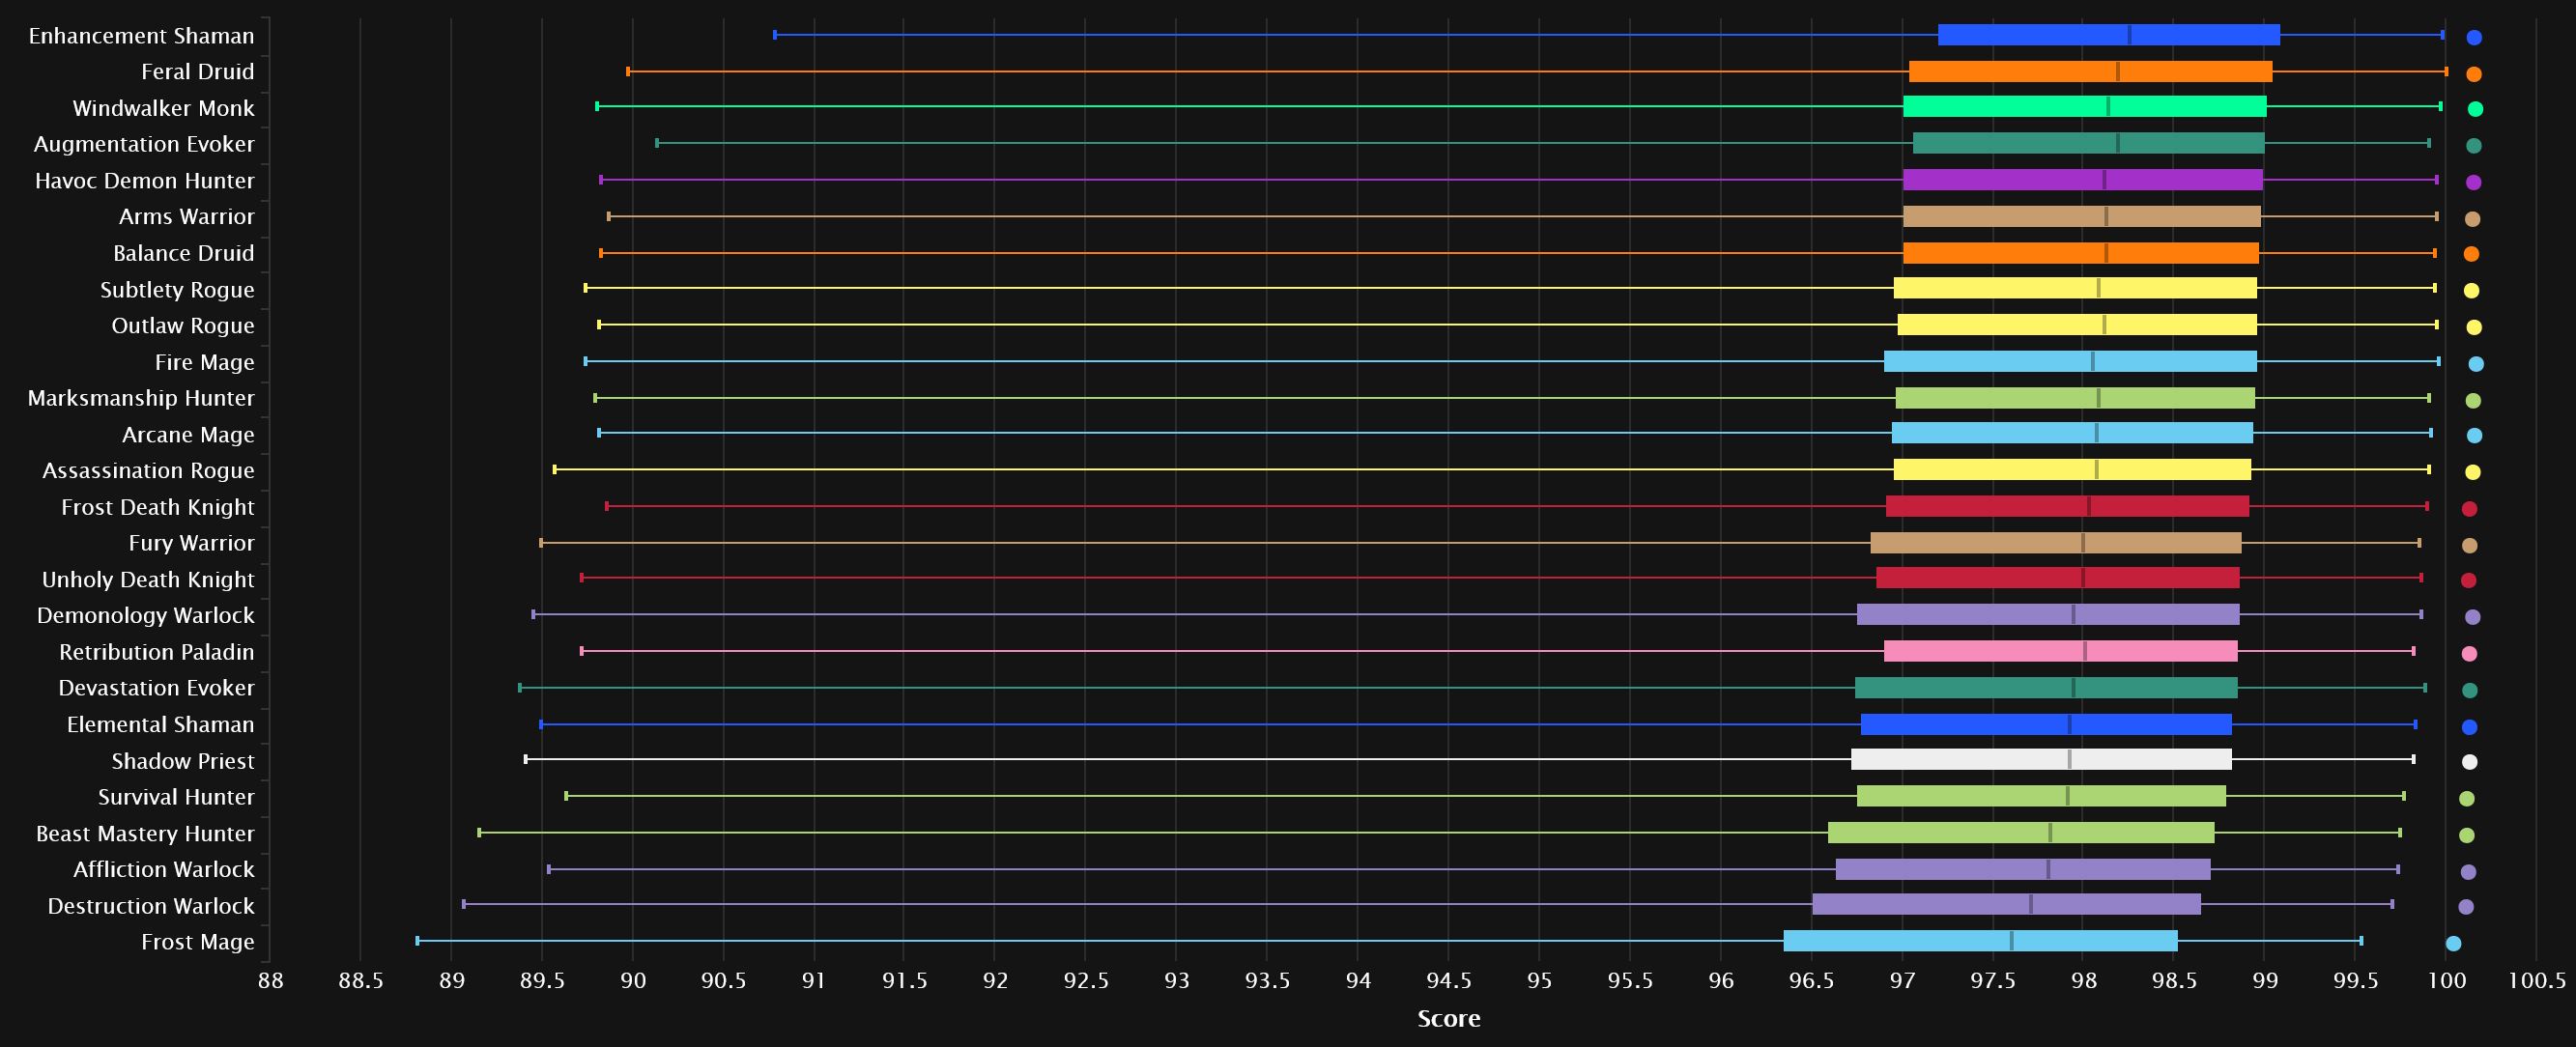This screenshot has width=2576, height=1047.
Task: Click the Frost Mage light blue bar
Action: 1981,941
